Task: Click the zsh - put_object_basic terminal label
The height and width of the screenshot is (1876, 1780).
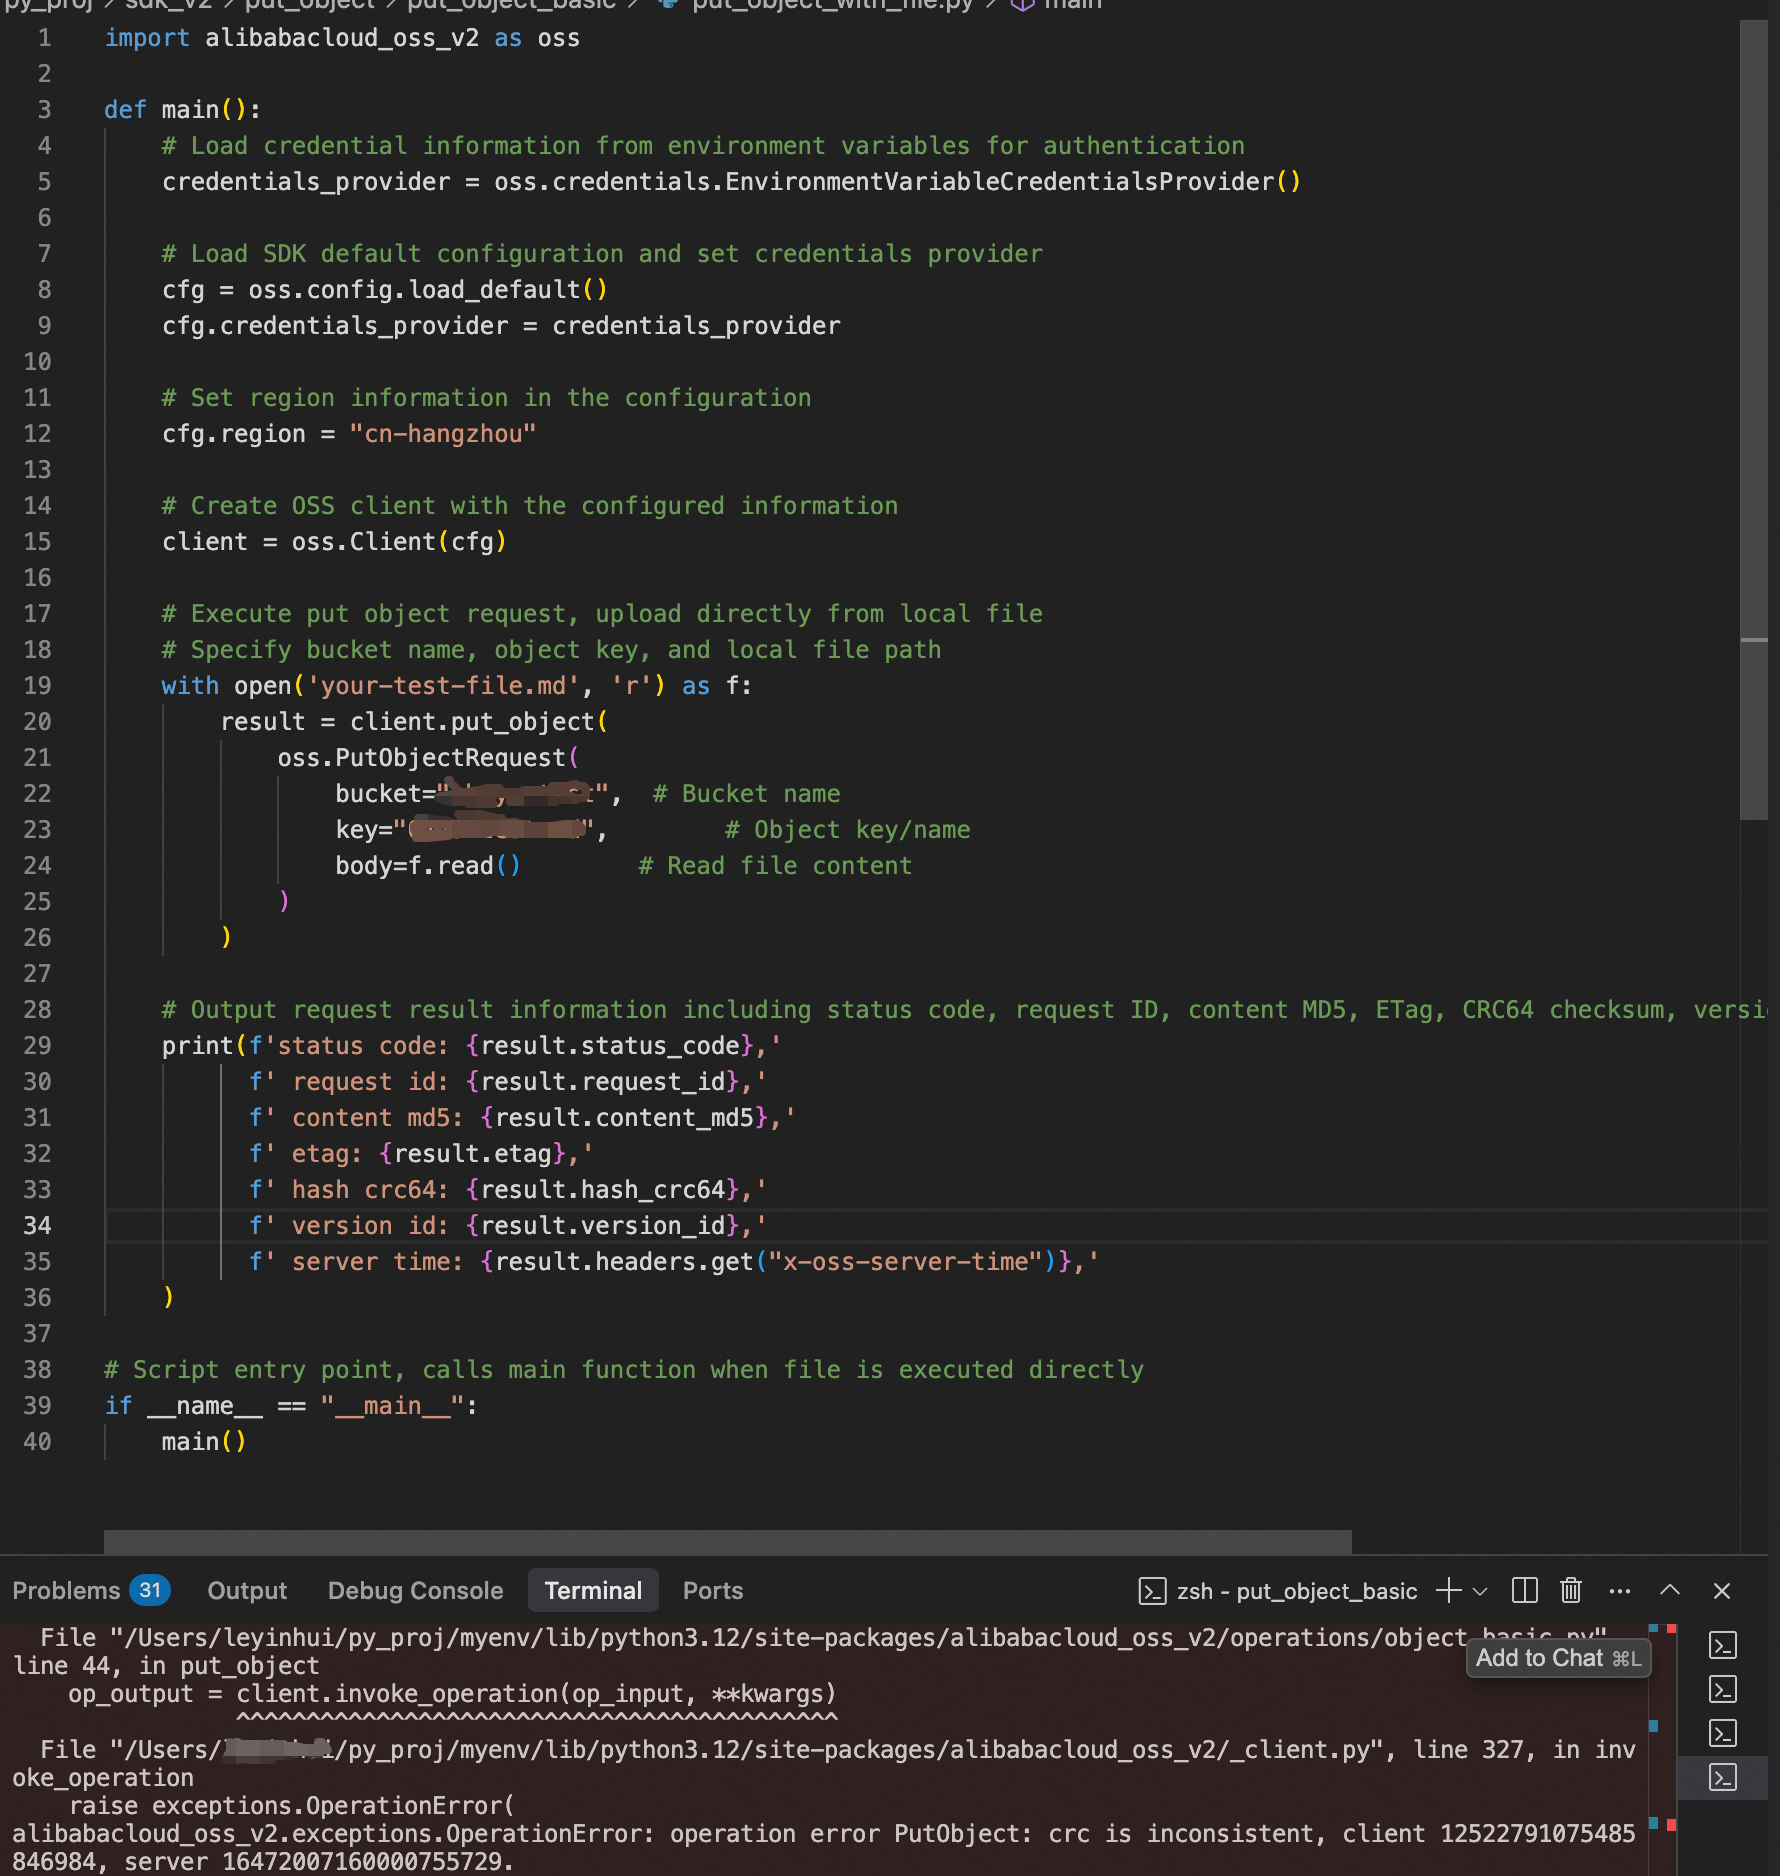Action: coord(1297,1591)
